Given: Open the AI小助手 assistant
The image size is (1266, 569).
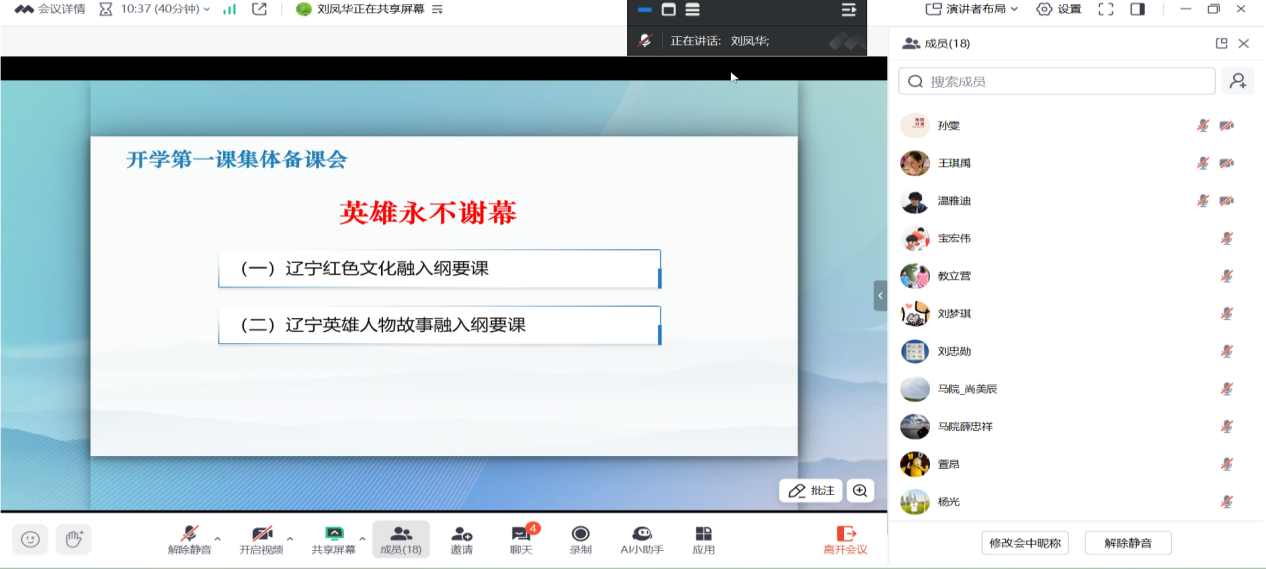Looking at the screenshot, I should (642, 539).
